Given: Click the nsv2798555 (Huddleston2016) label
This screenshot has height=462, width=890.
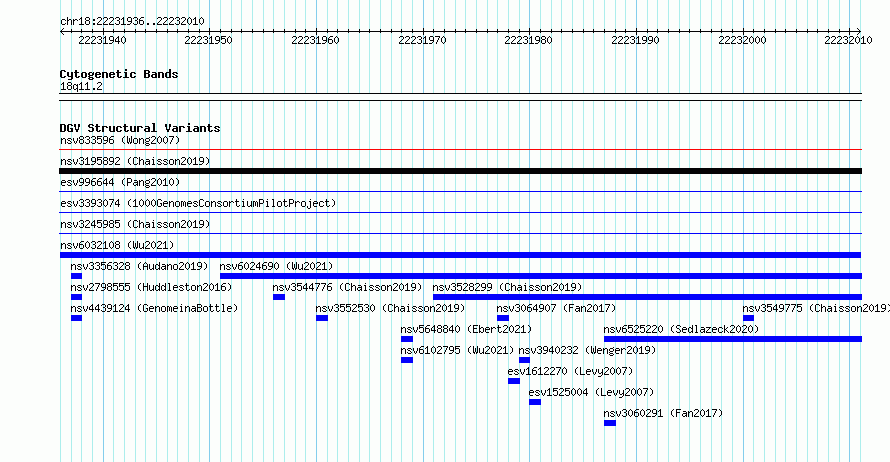Looking at the screenshot, I should 151,287.
